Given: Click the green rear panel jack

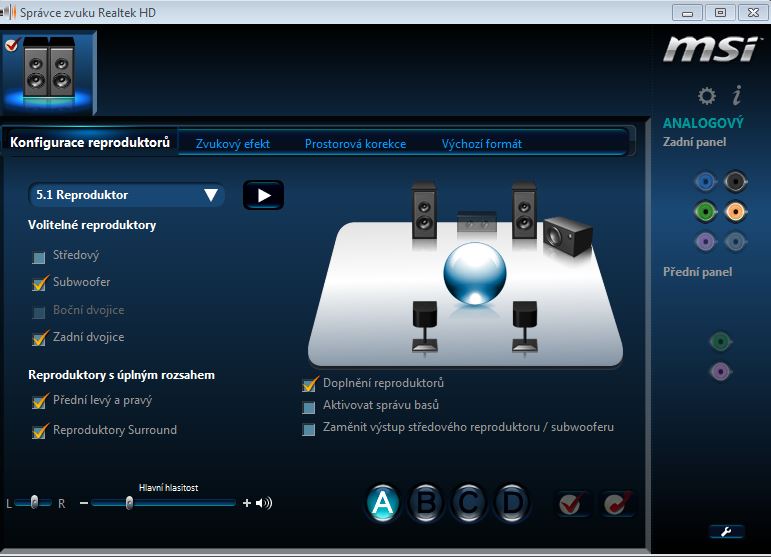Looking at the screenshot, I should [706, 212].
